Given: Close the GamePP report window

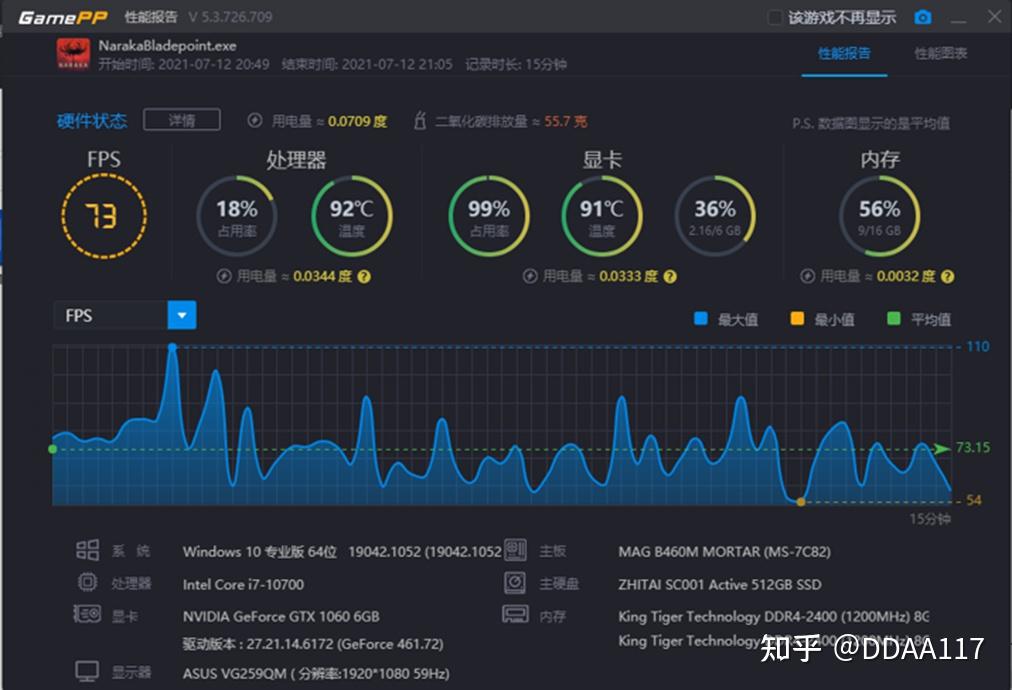Looking at the screenshot, I should click(x=995, y=16).
